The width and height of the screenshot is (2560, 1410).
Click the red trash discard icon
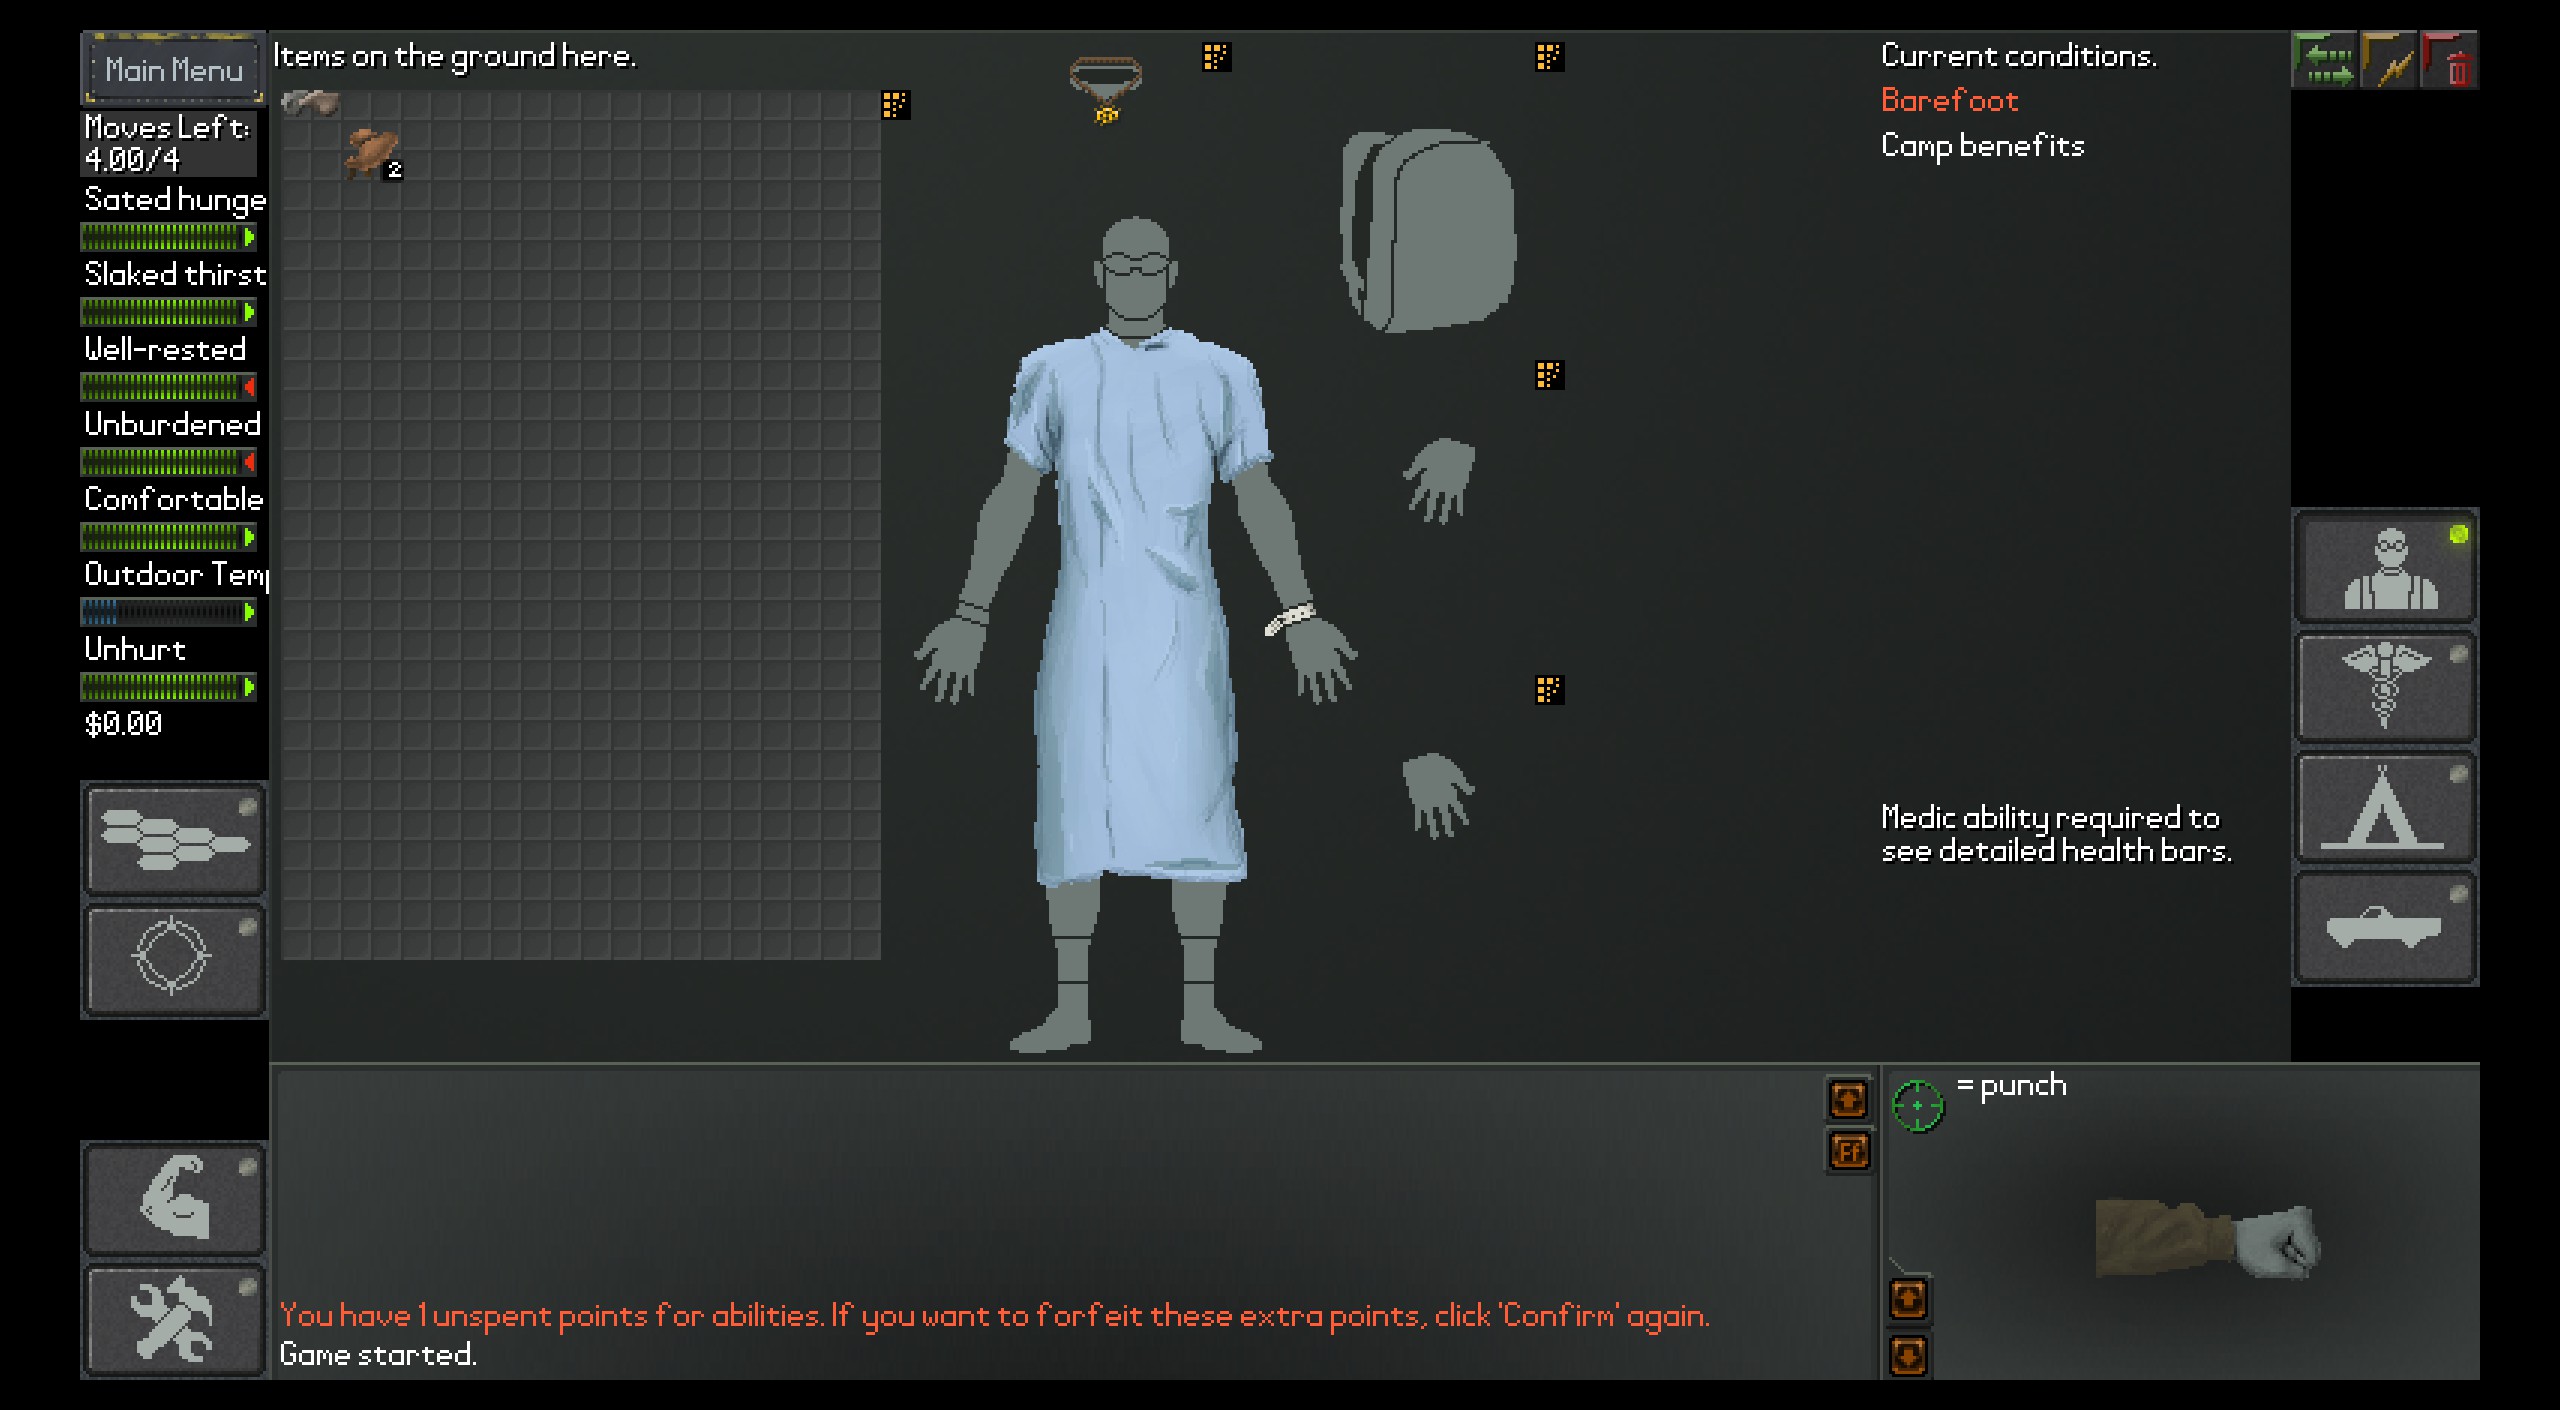tap(2452, 60)
